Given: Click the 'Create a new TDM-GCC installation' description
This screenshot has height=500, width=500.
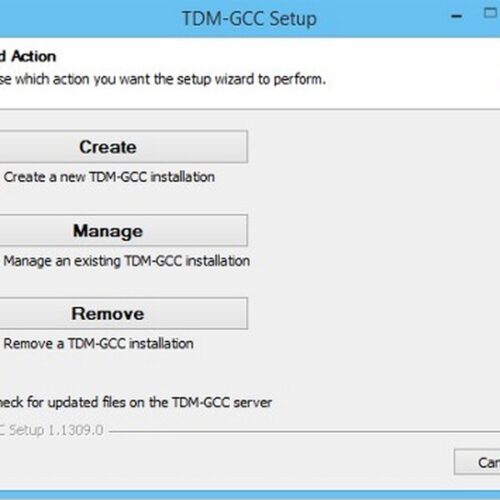Looking at the screenshot, I should tap(109, 177).
